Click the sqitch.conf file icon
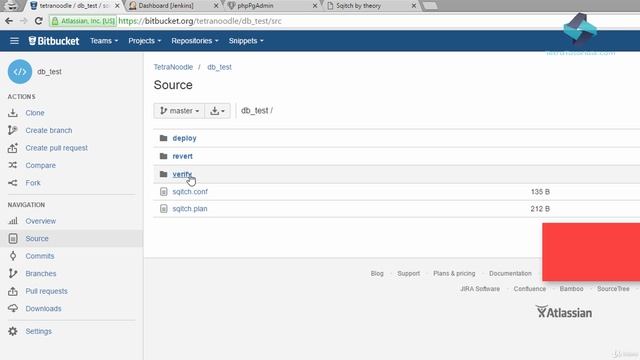Screen dimensions: 640x360 coord(164,191)
